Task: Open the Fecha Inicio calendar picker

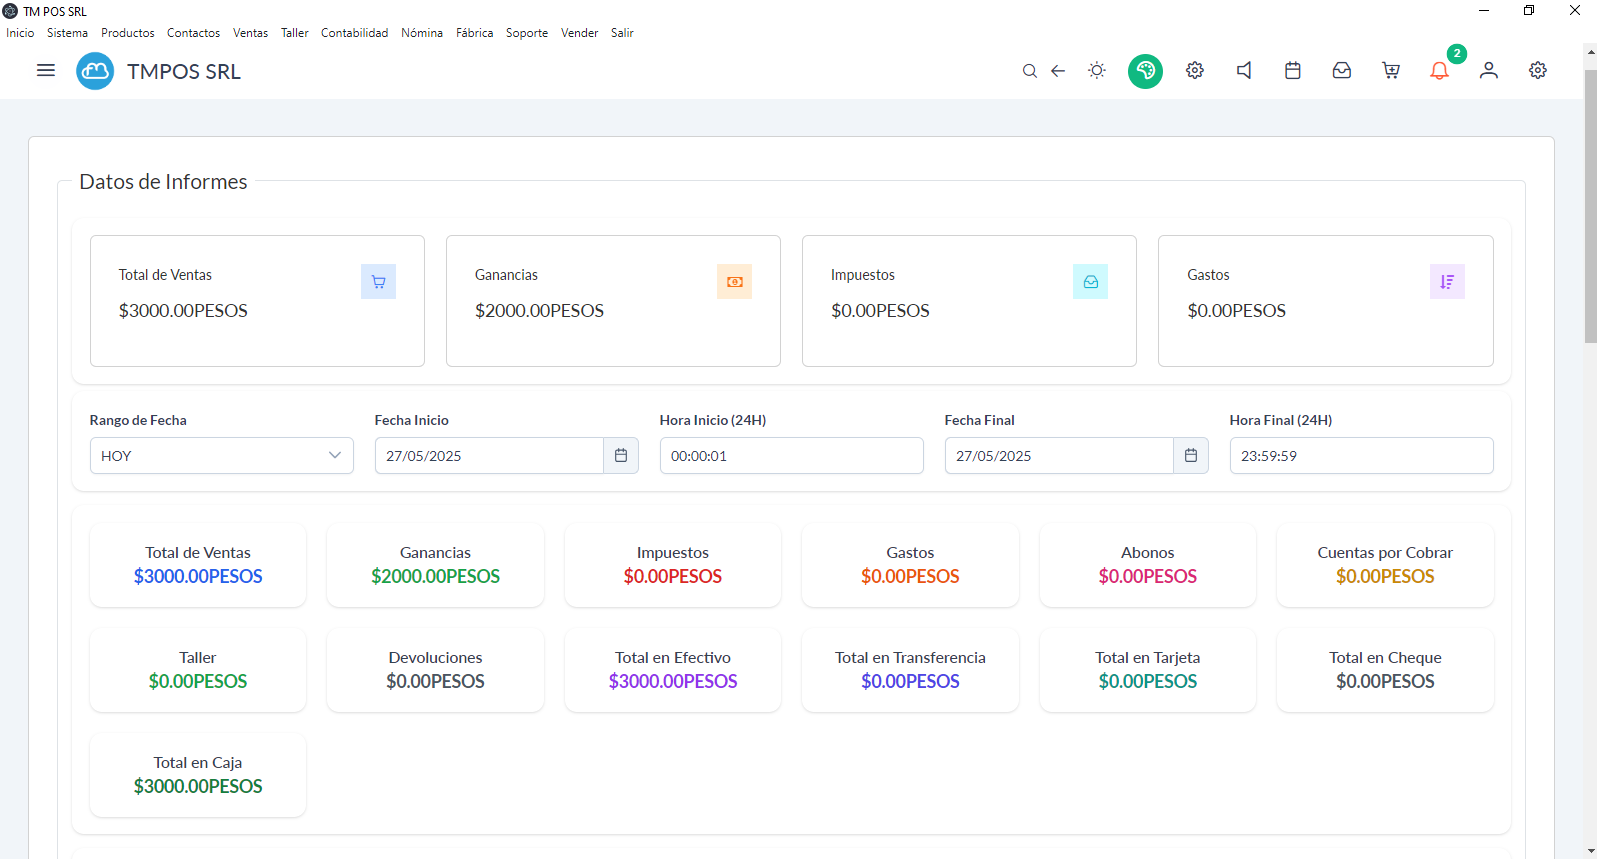Action: tap(621, 456)
